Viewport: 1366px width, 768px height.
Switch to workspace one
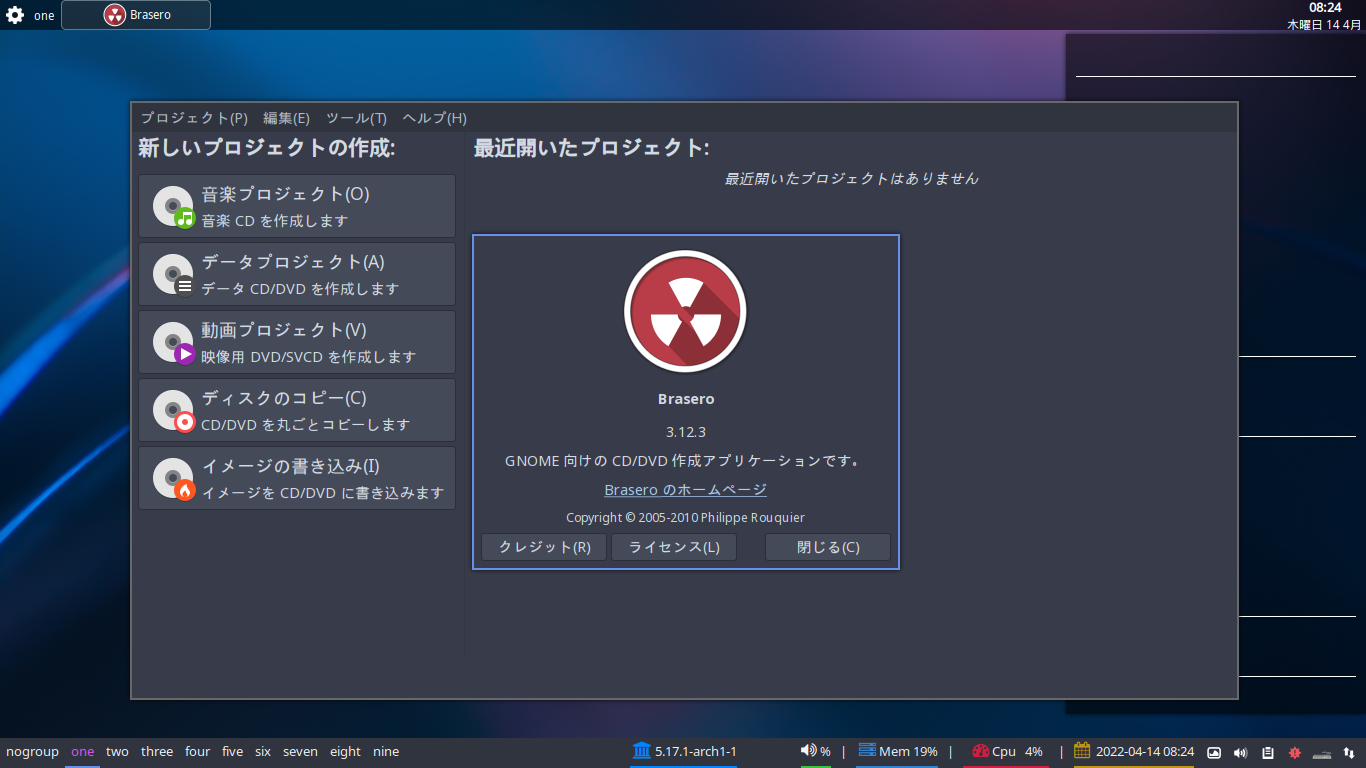click(83, 752)
